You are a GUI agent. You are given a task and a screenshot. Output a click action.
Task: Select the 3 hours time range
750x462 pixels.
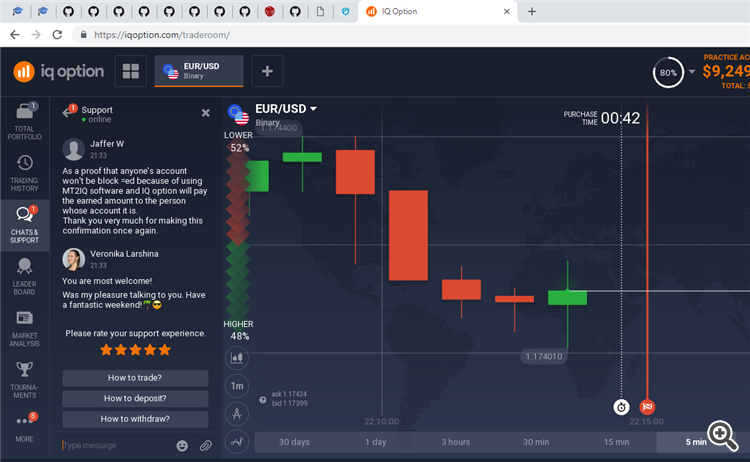455,442
